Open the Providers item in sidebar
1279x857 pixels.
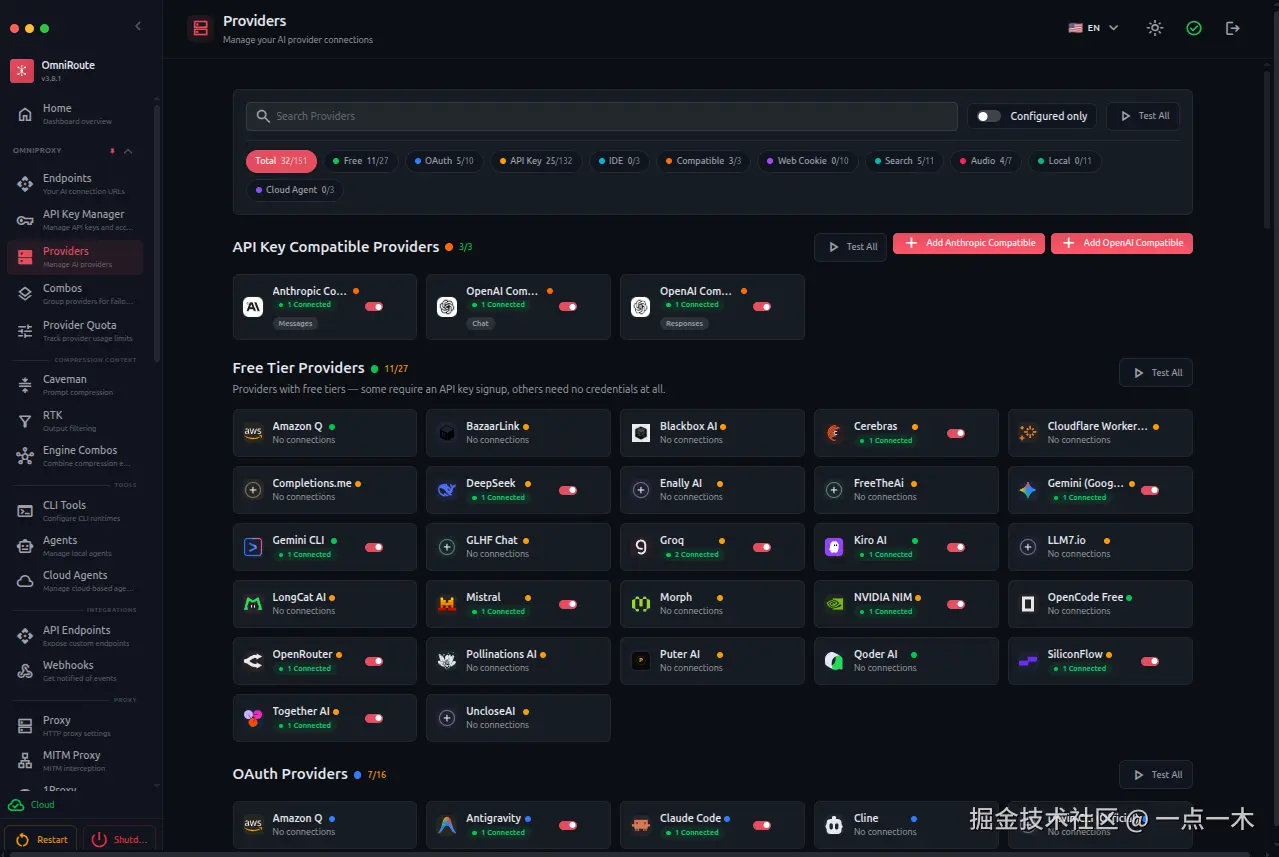pos(75,257)
